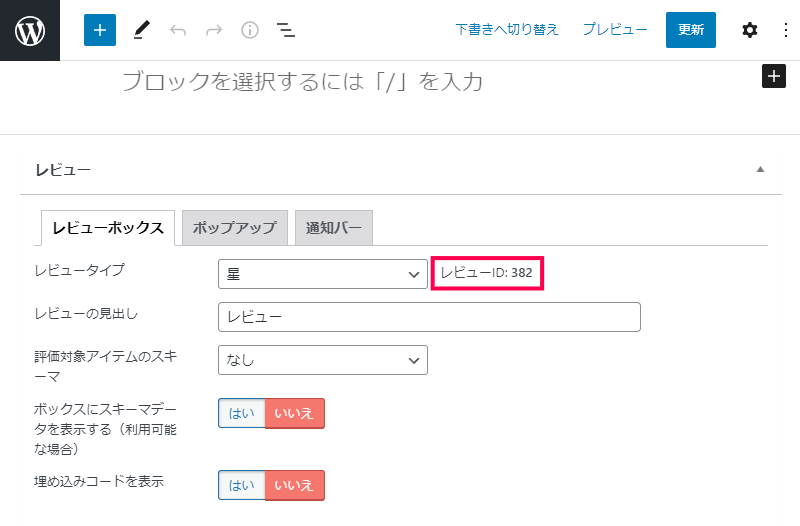Set schema data display to いいえ

(295, 413)
